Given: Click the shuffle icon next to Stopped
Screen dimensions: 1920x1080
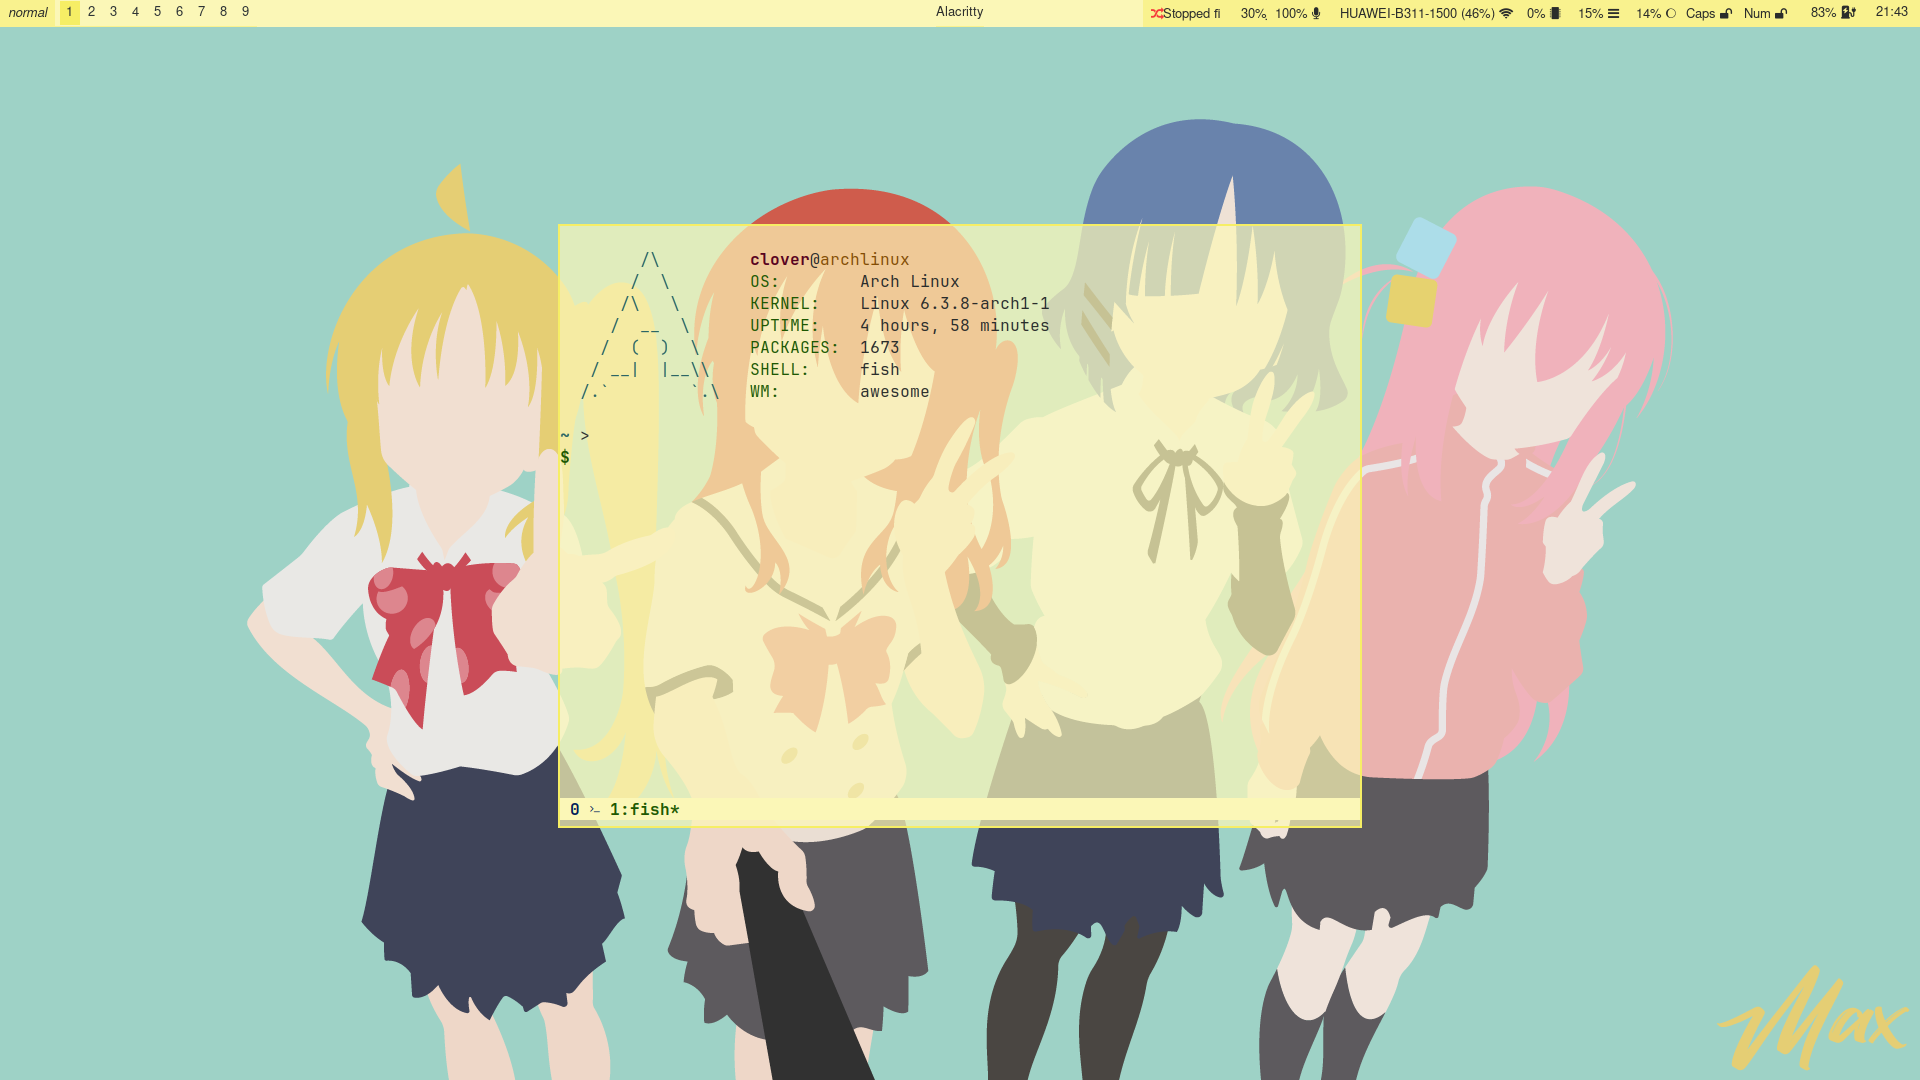Looking at the screenshot, I should (1156, 13).
